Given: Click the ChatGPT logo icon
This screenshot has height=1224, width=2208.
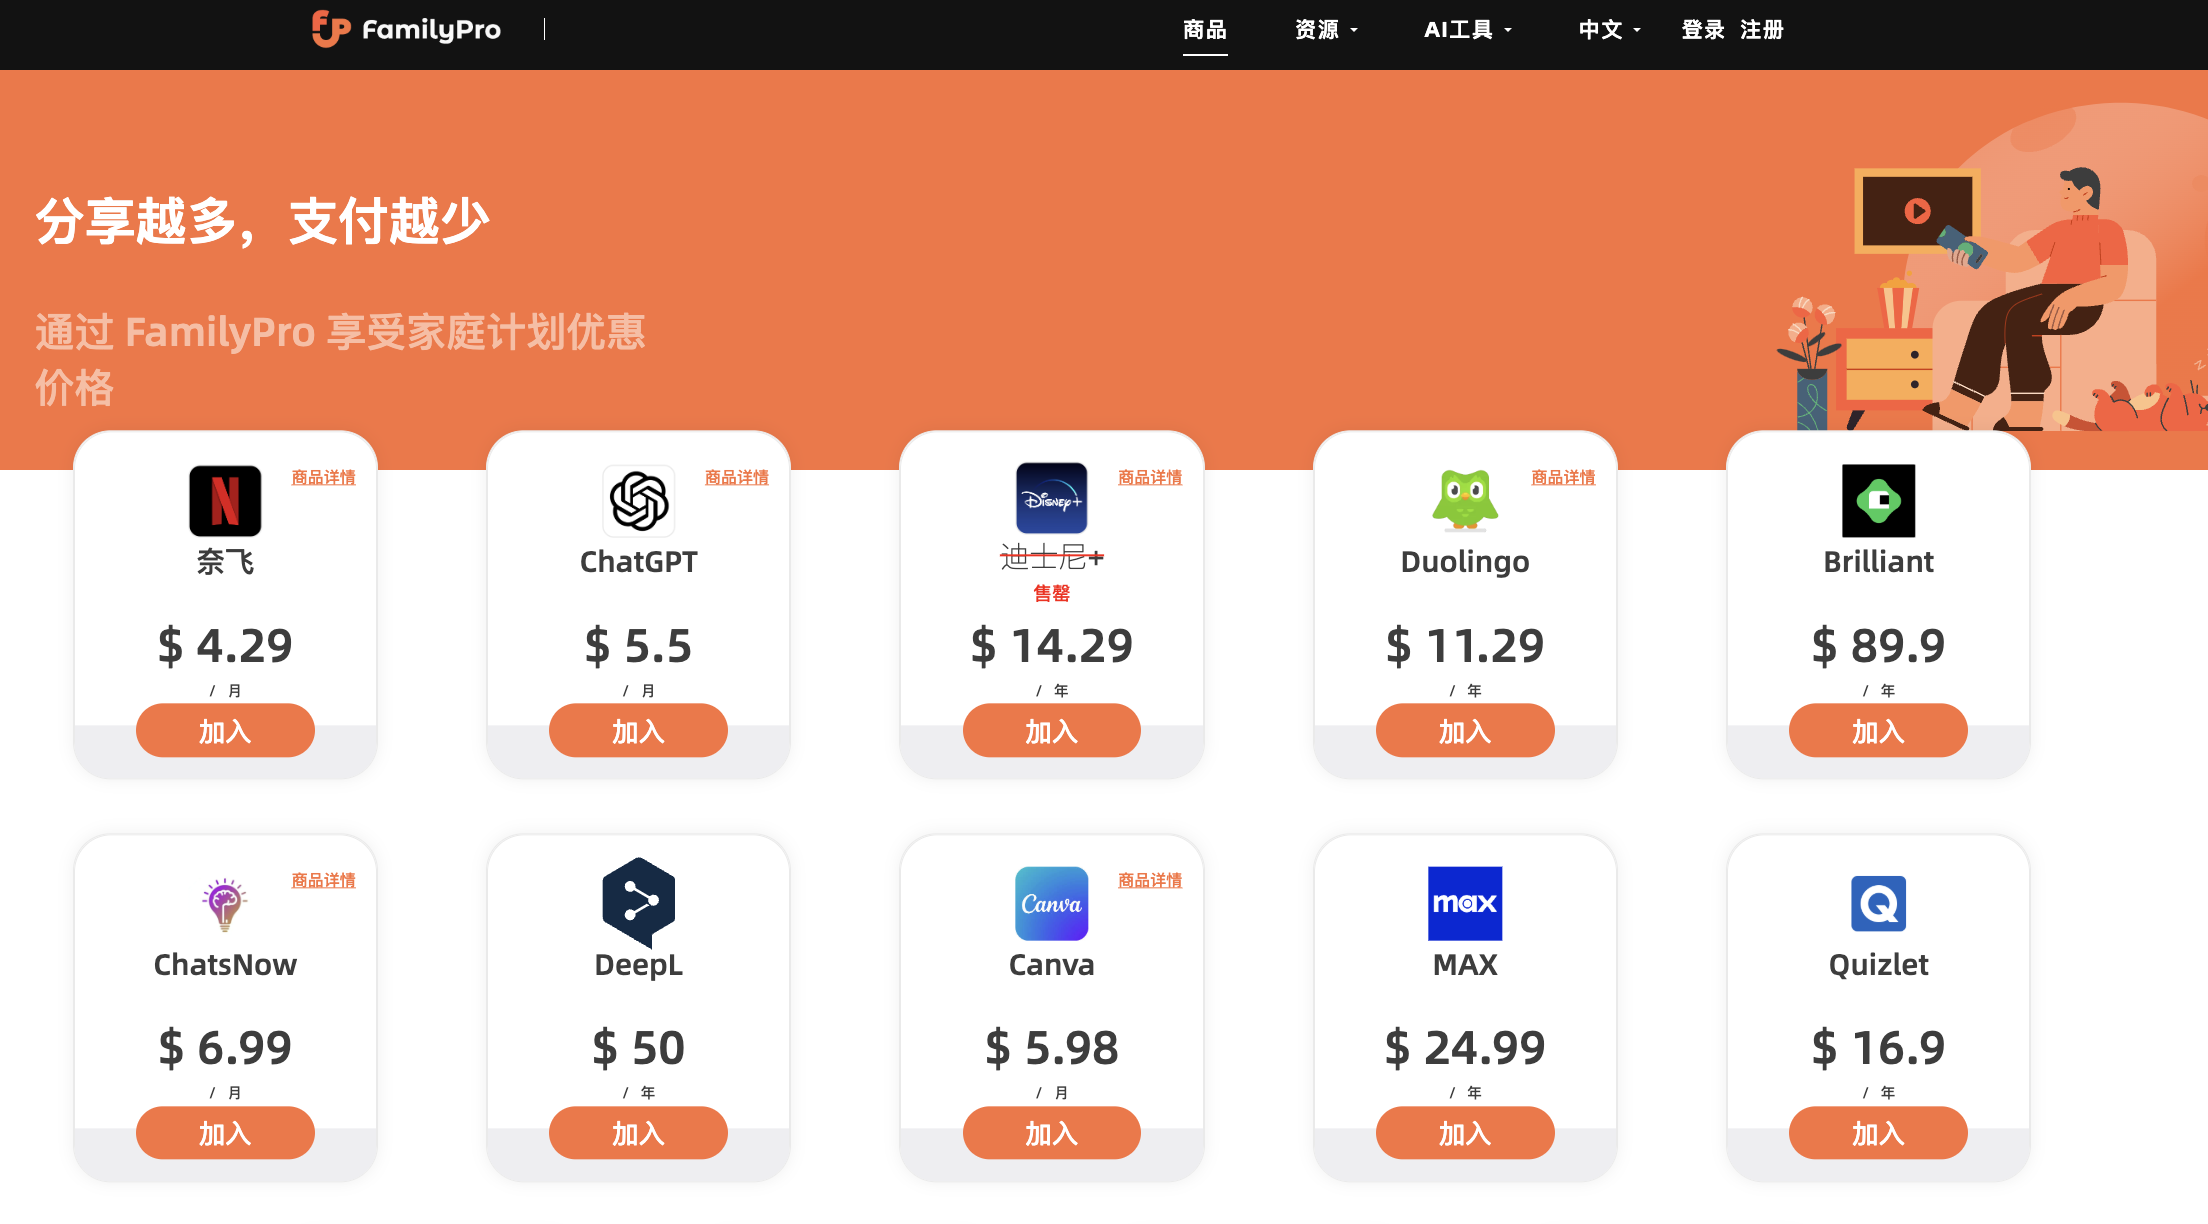Looking at the screenshot, I should (x=638, y=501).
